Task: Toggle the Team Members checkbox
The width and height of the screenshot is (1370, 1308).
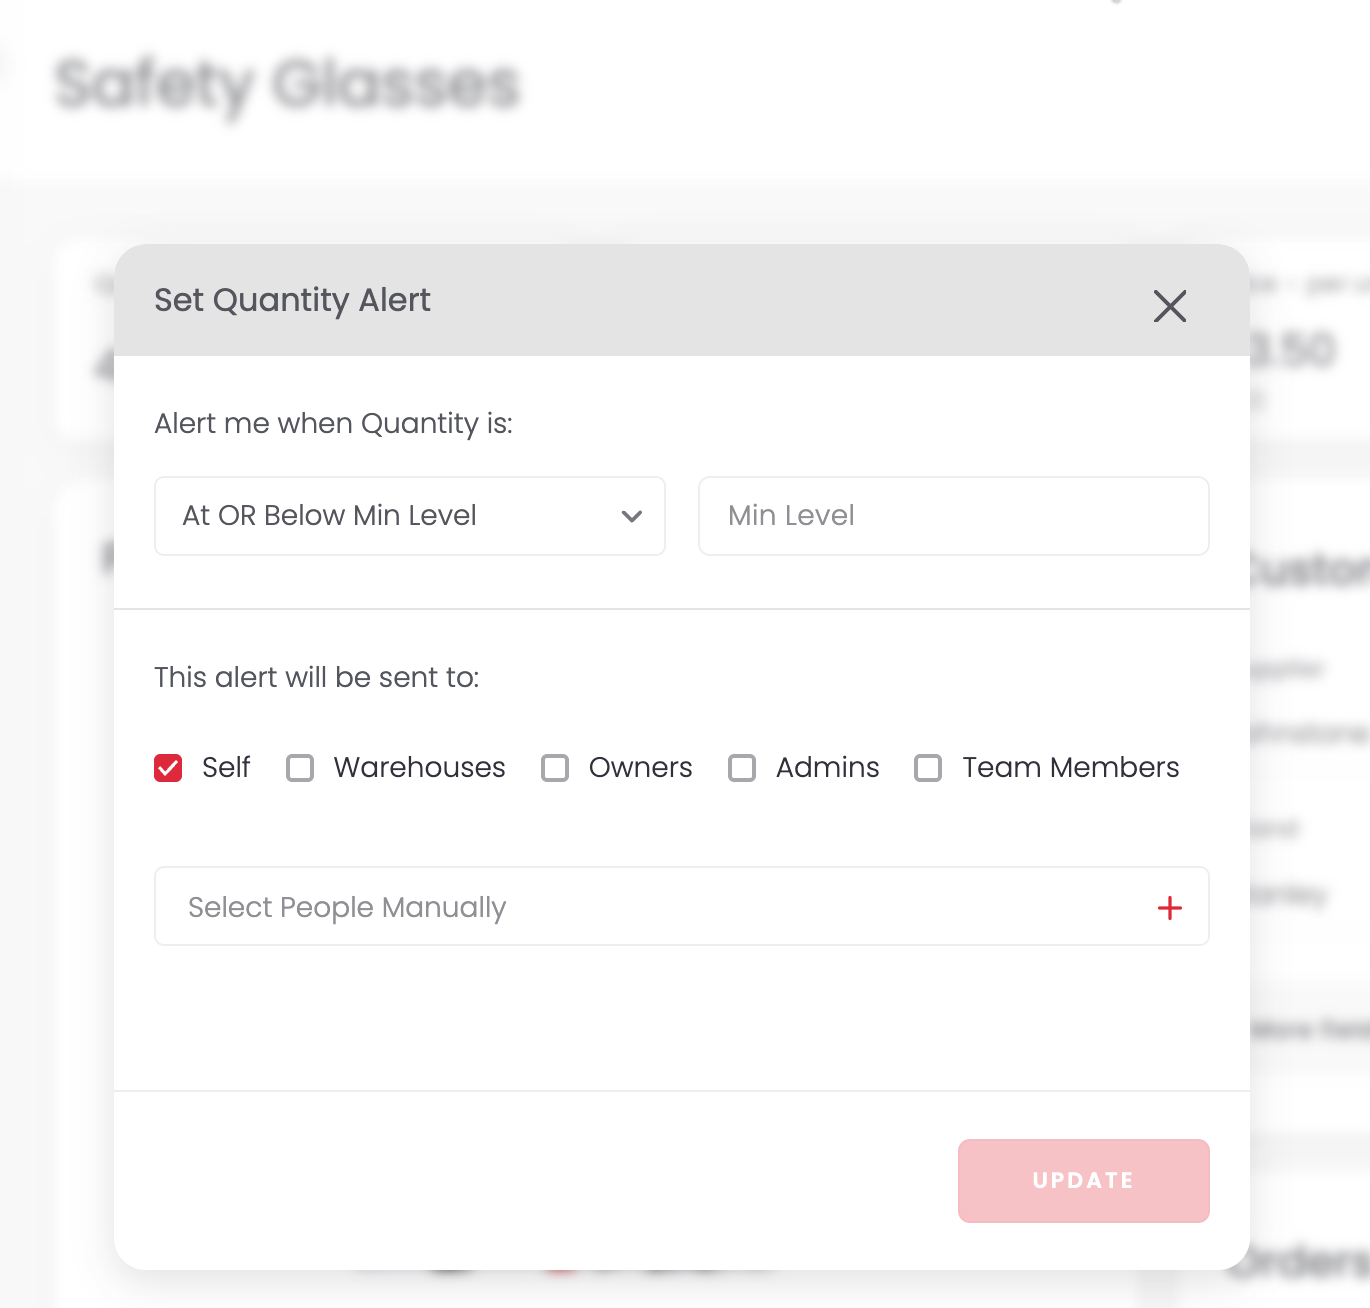Action: (928, 768)
